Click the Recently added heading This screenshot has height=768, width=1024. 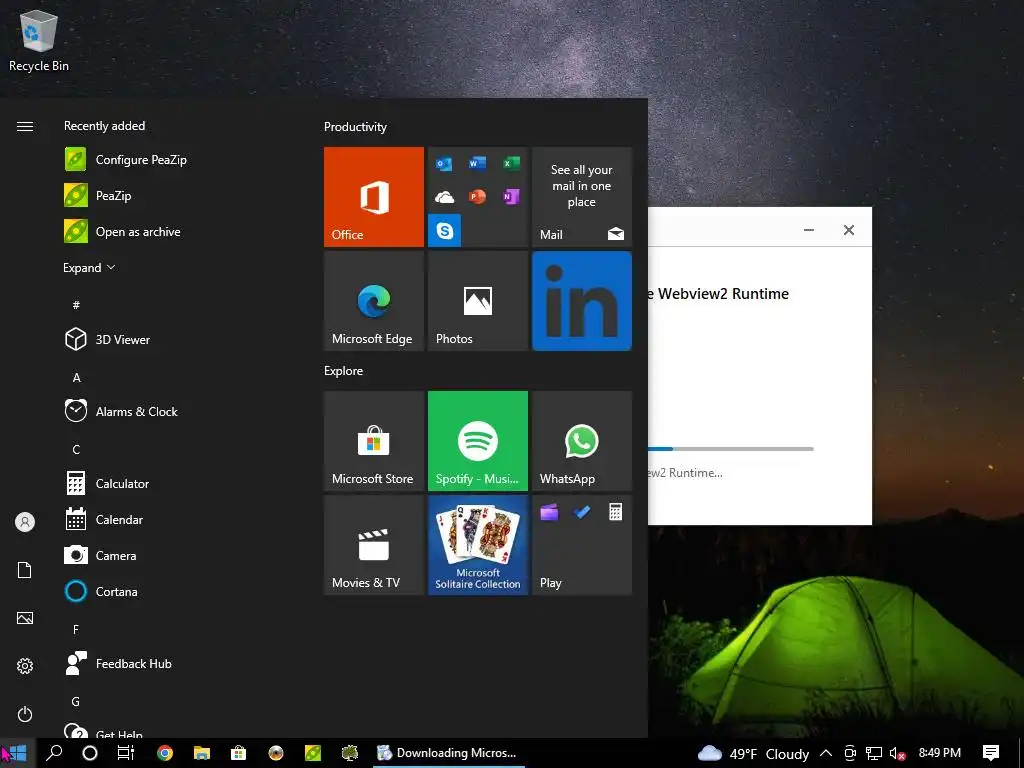[x=104, y=126]
